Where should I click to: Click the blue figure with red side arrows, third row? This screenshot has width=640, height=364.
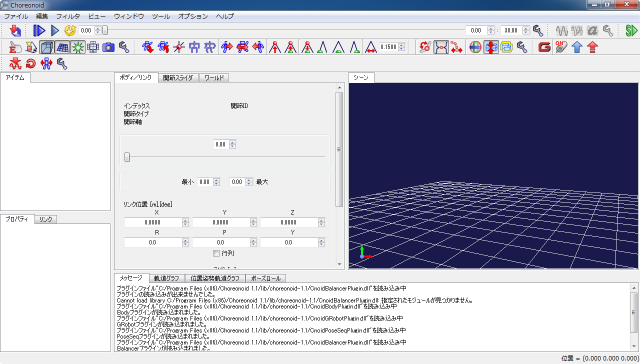click(x=47, y=63)
